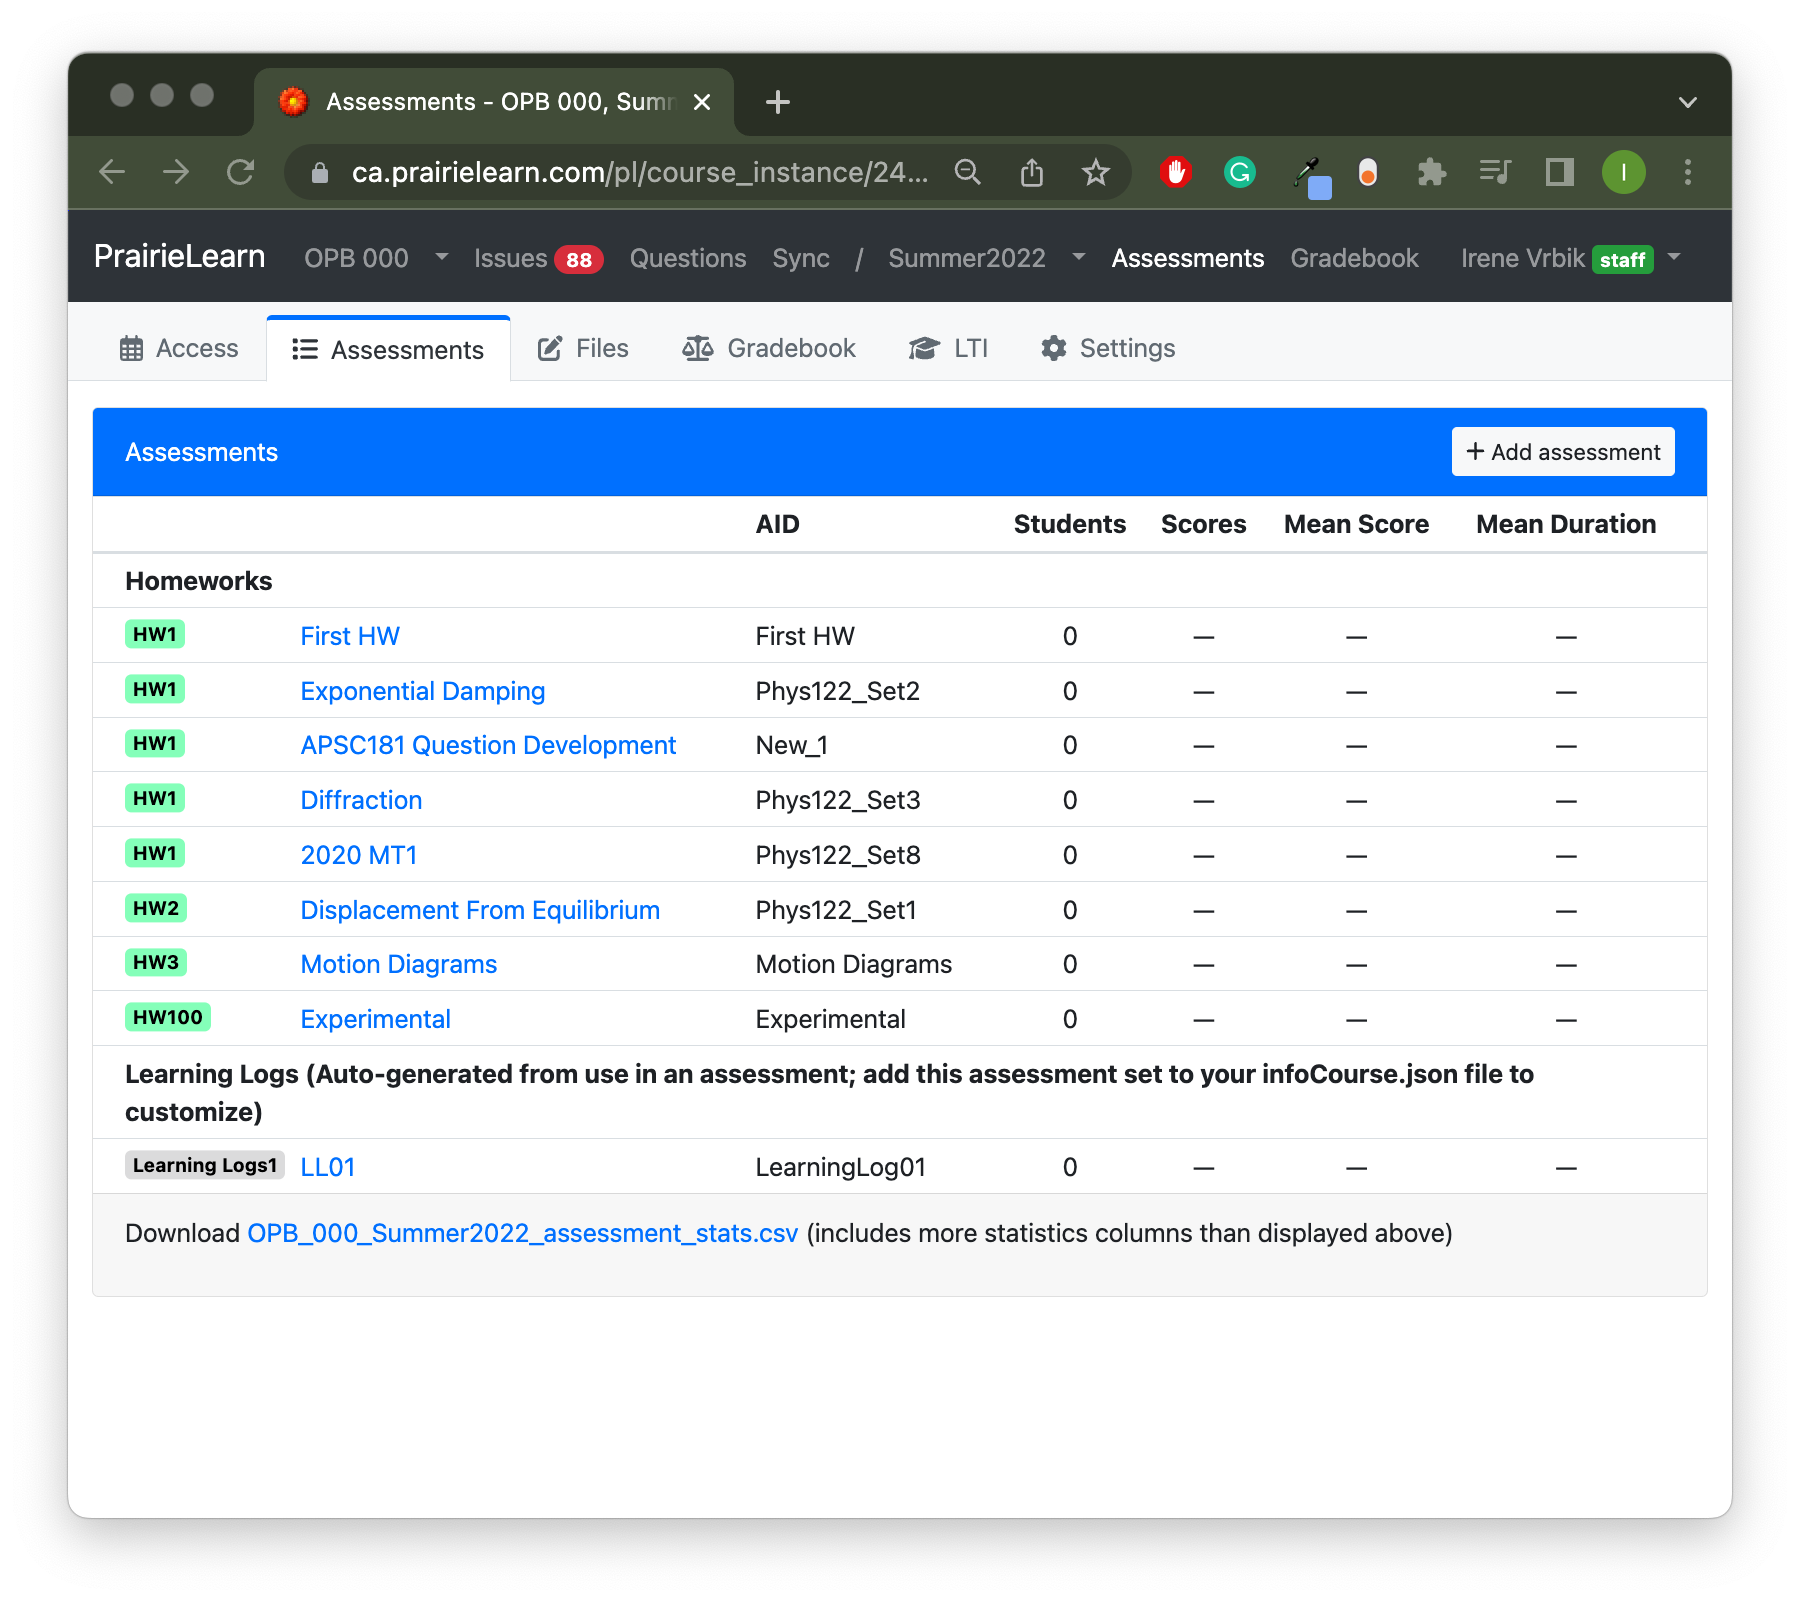This screenshot has width=1800, height=1602.
Task: Switch to the Files tab
Action: click(583, 349)
